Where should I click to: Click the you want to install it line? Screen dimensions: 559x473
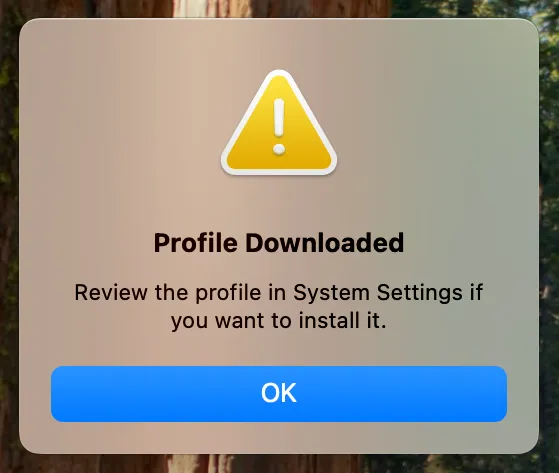pyautogui.click(x=279, y=320)
